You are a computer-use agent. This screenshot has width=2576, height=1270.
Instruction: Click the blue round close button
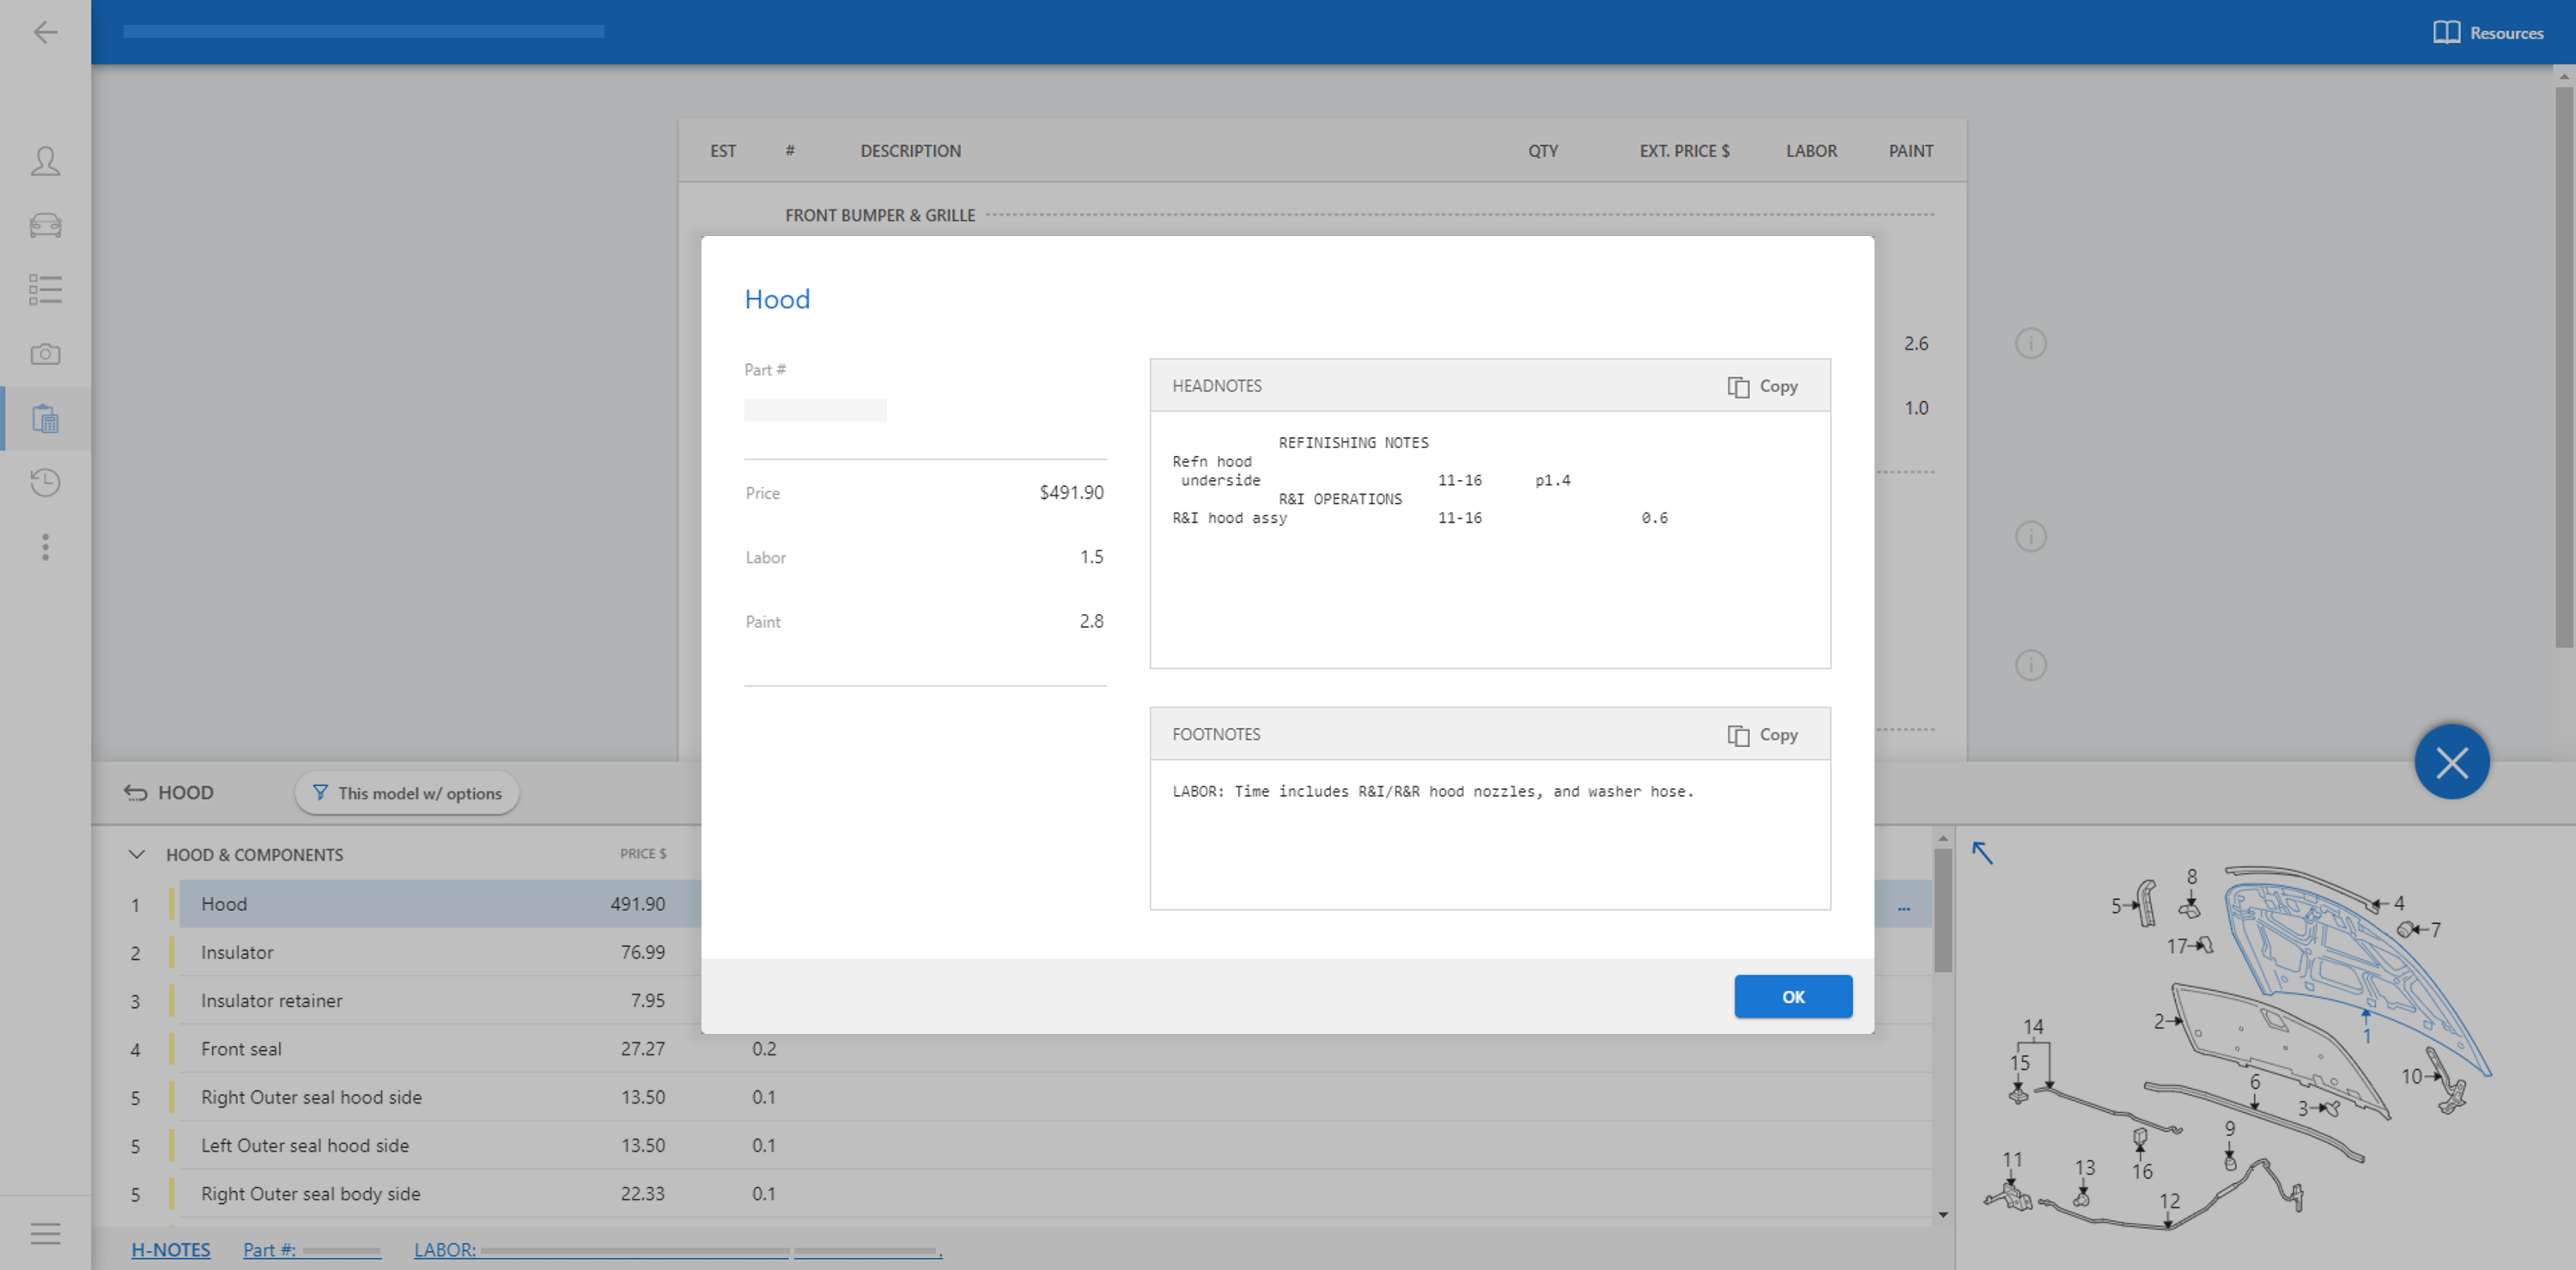[x=2451, y=763]
